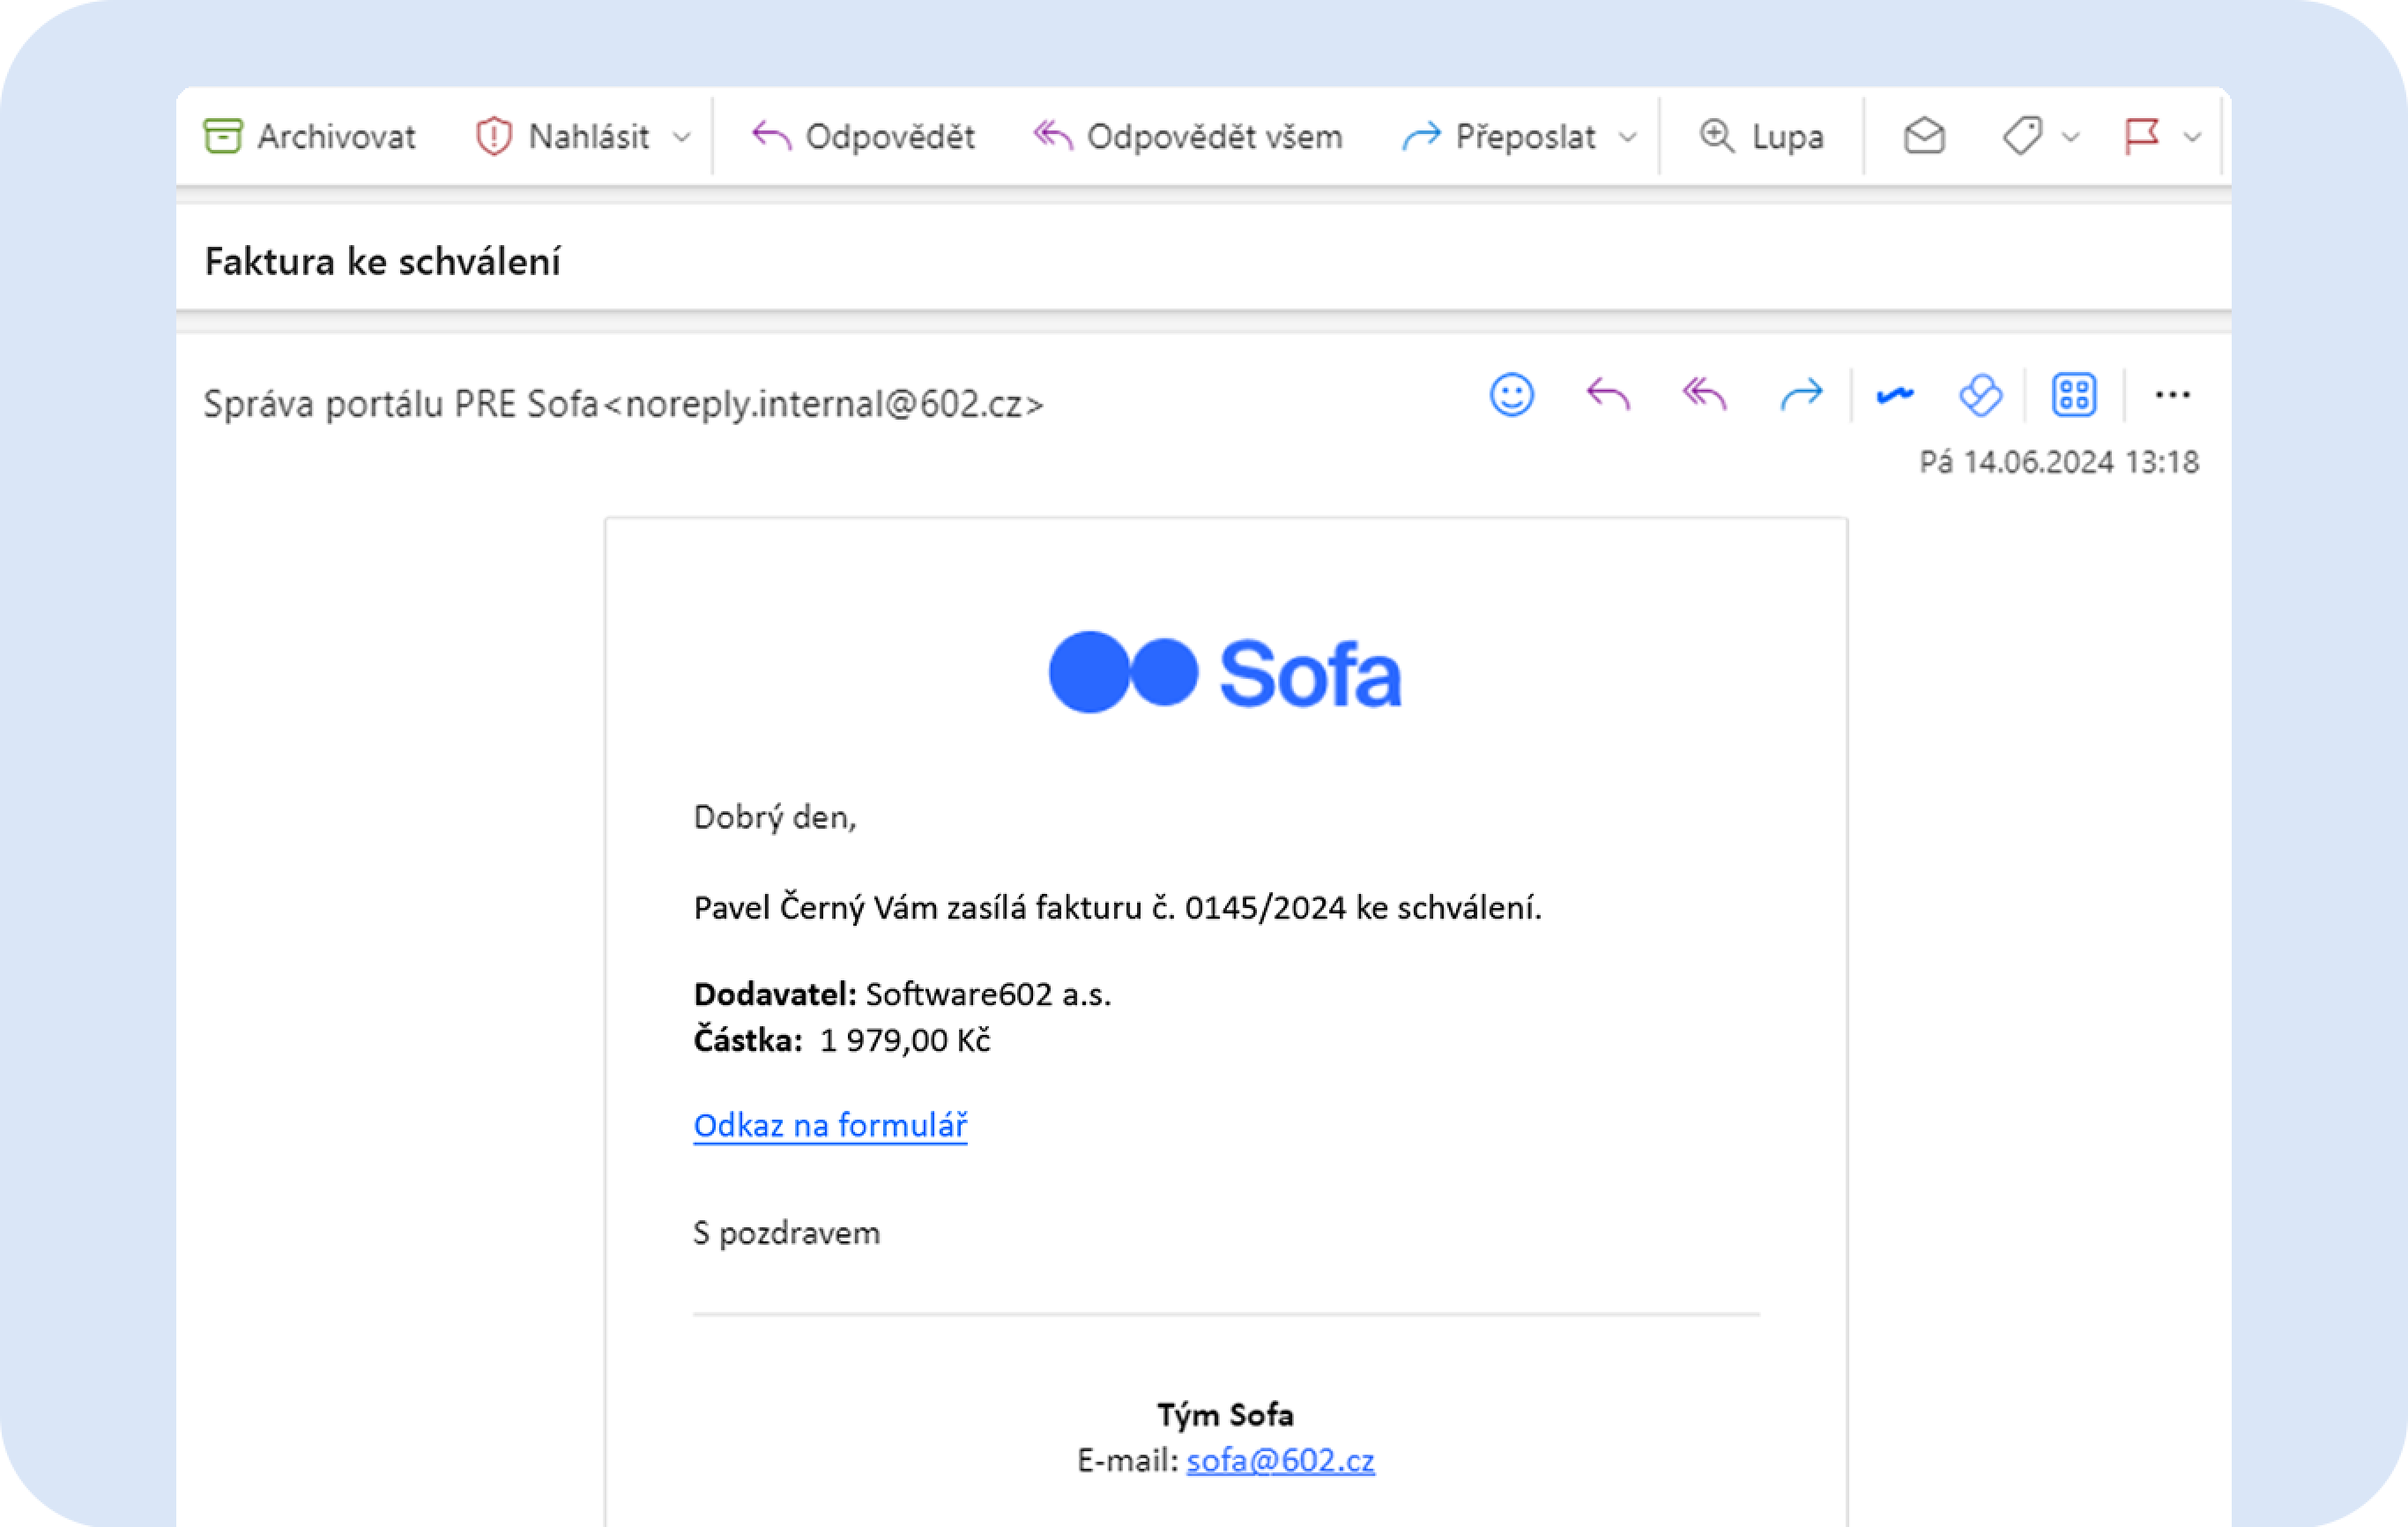Flag this message with red flag
Image resolution: width=2408 pixels, height=1527 pixels.
(2141, 136)
